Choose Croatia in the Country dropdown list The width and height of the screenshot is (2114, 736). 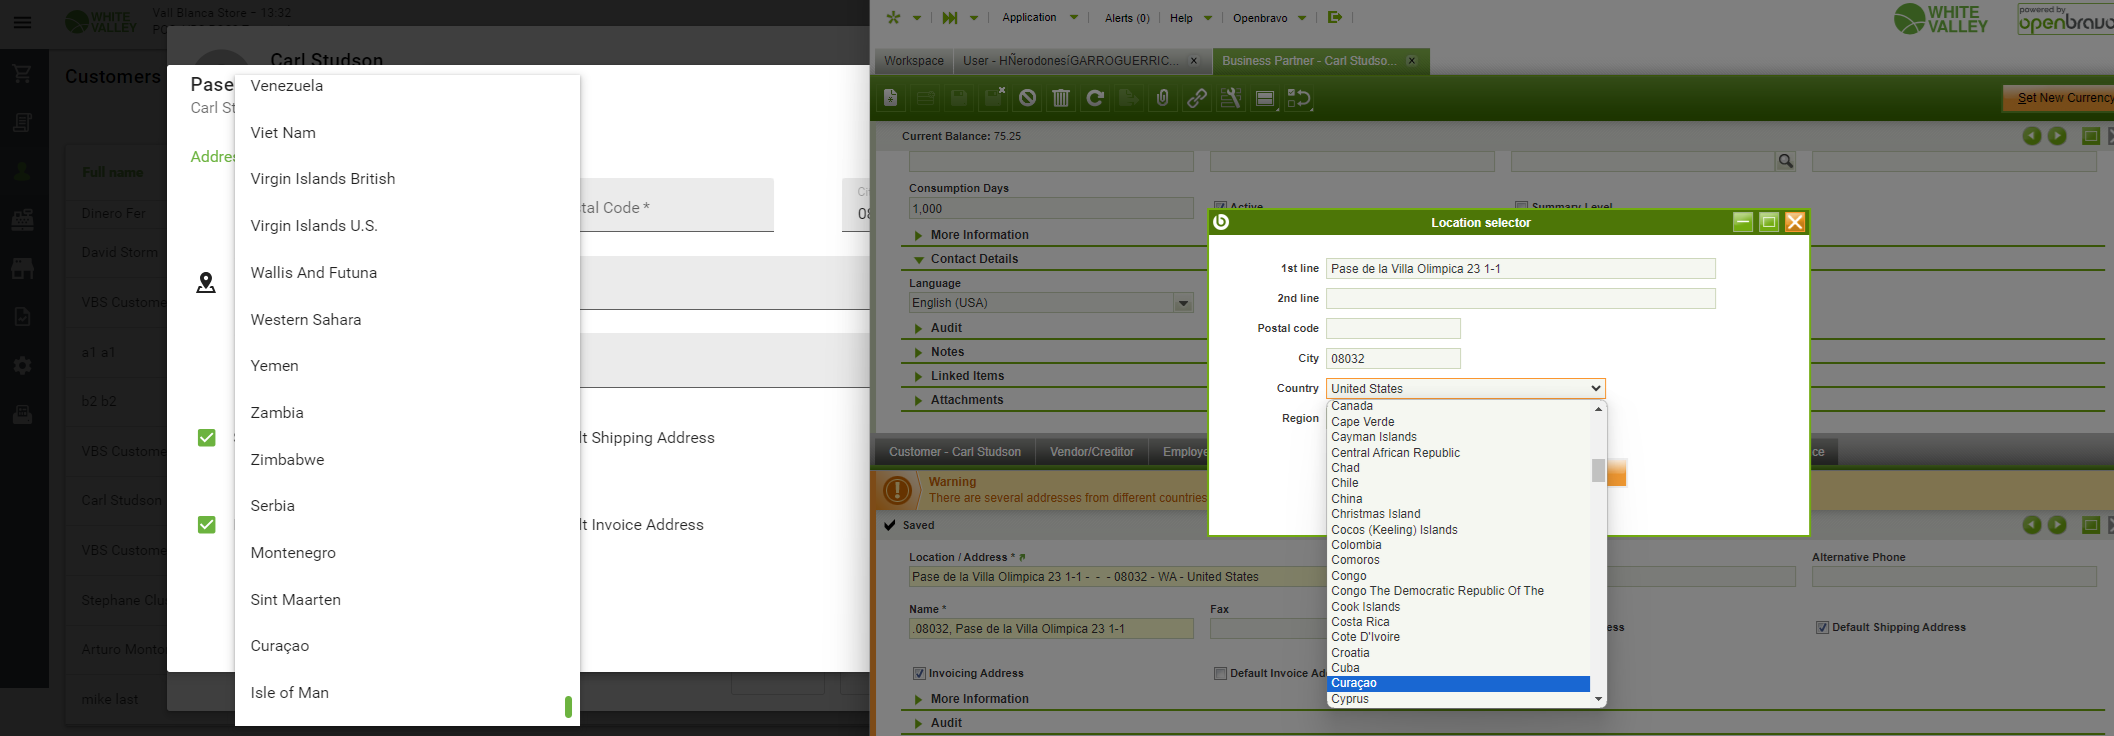click(x=1350, y=653)
